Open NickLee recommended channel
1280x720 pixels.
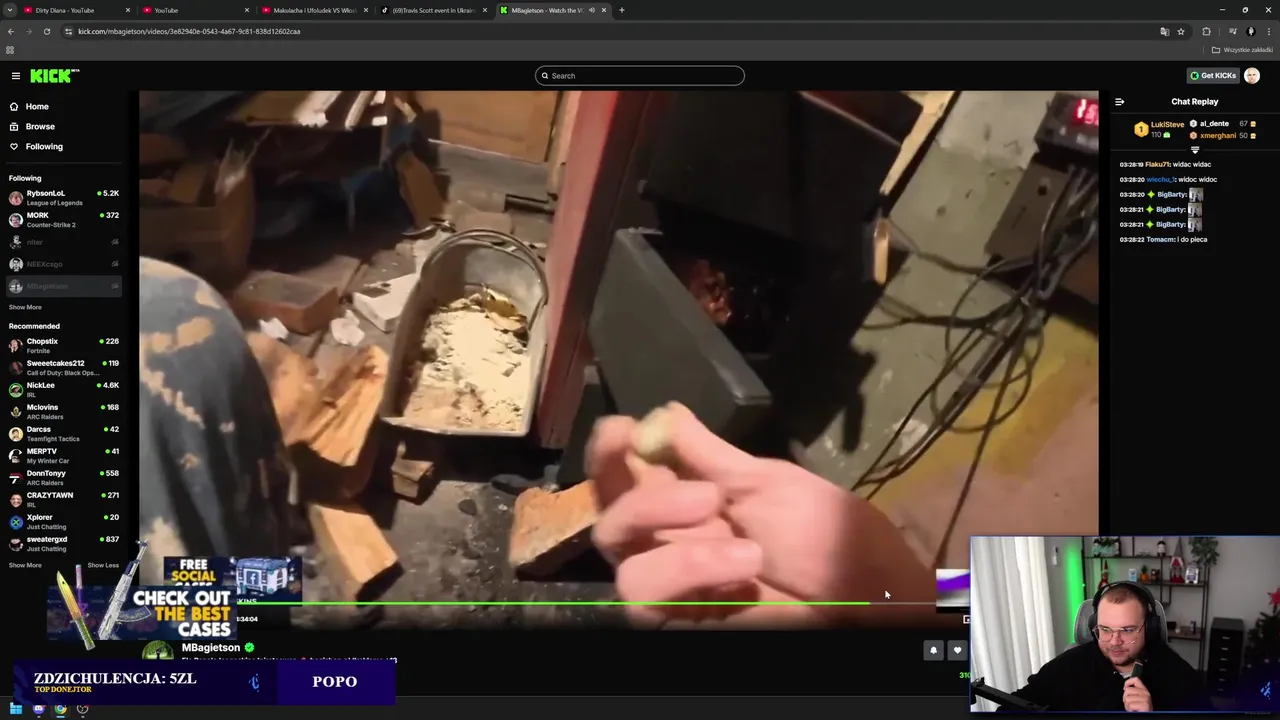pos(64,389)
